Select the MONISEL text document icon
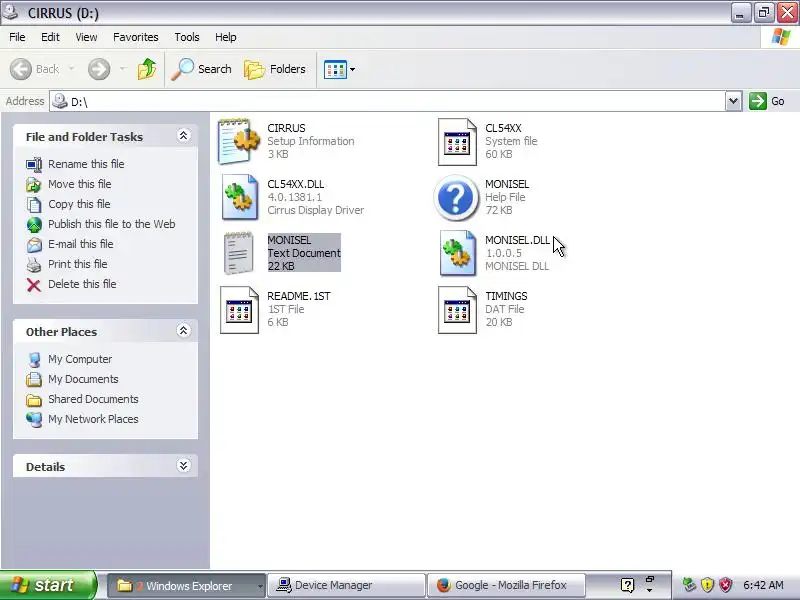Screen dimensions: 800x600 (238, 253)
